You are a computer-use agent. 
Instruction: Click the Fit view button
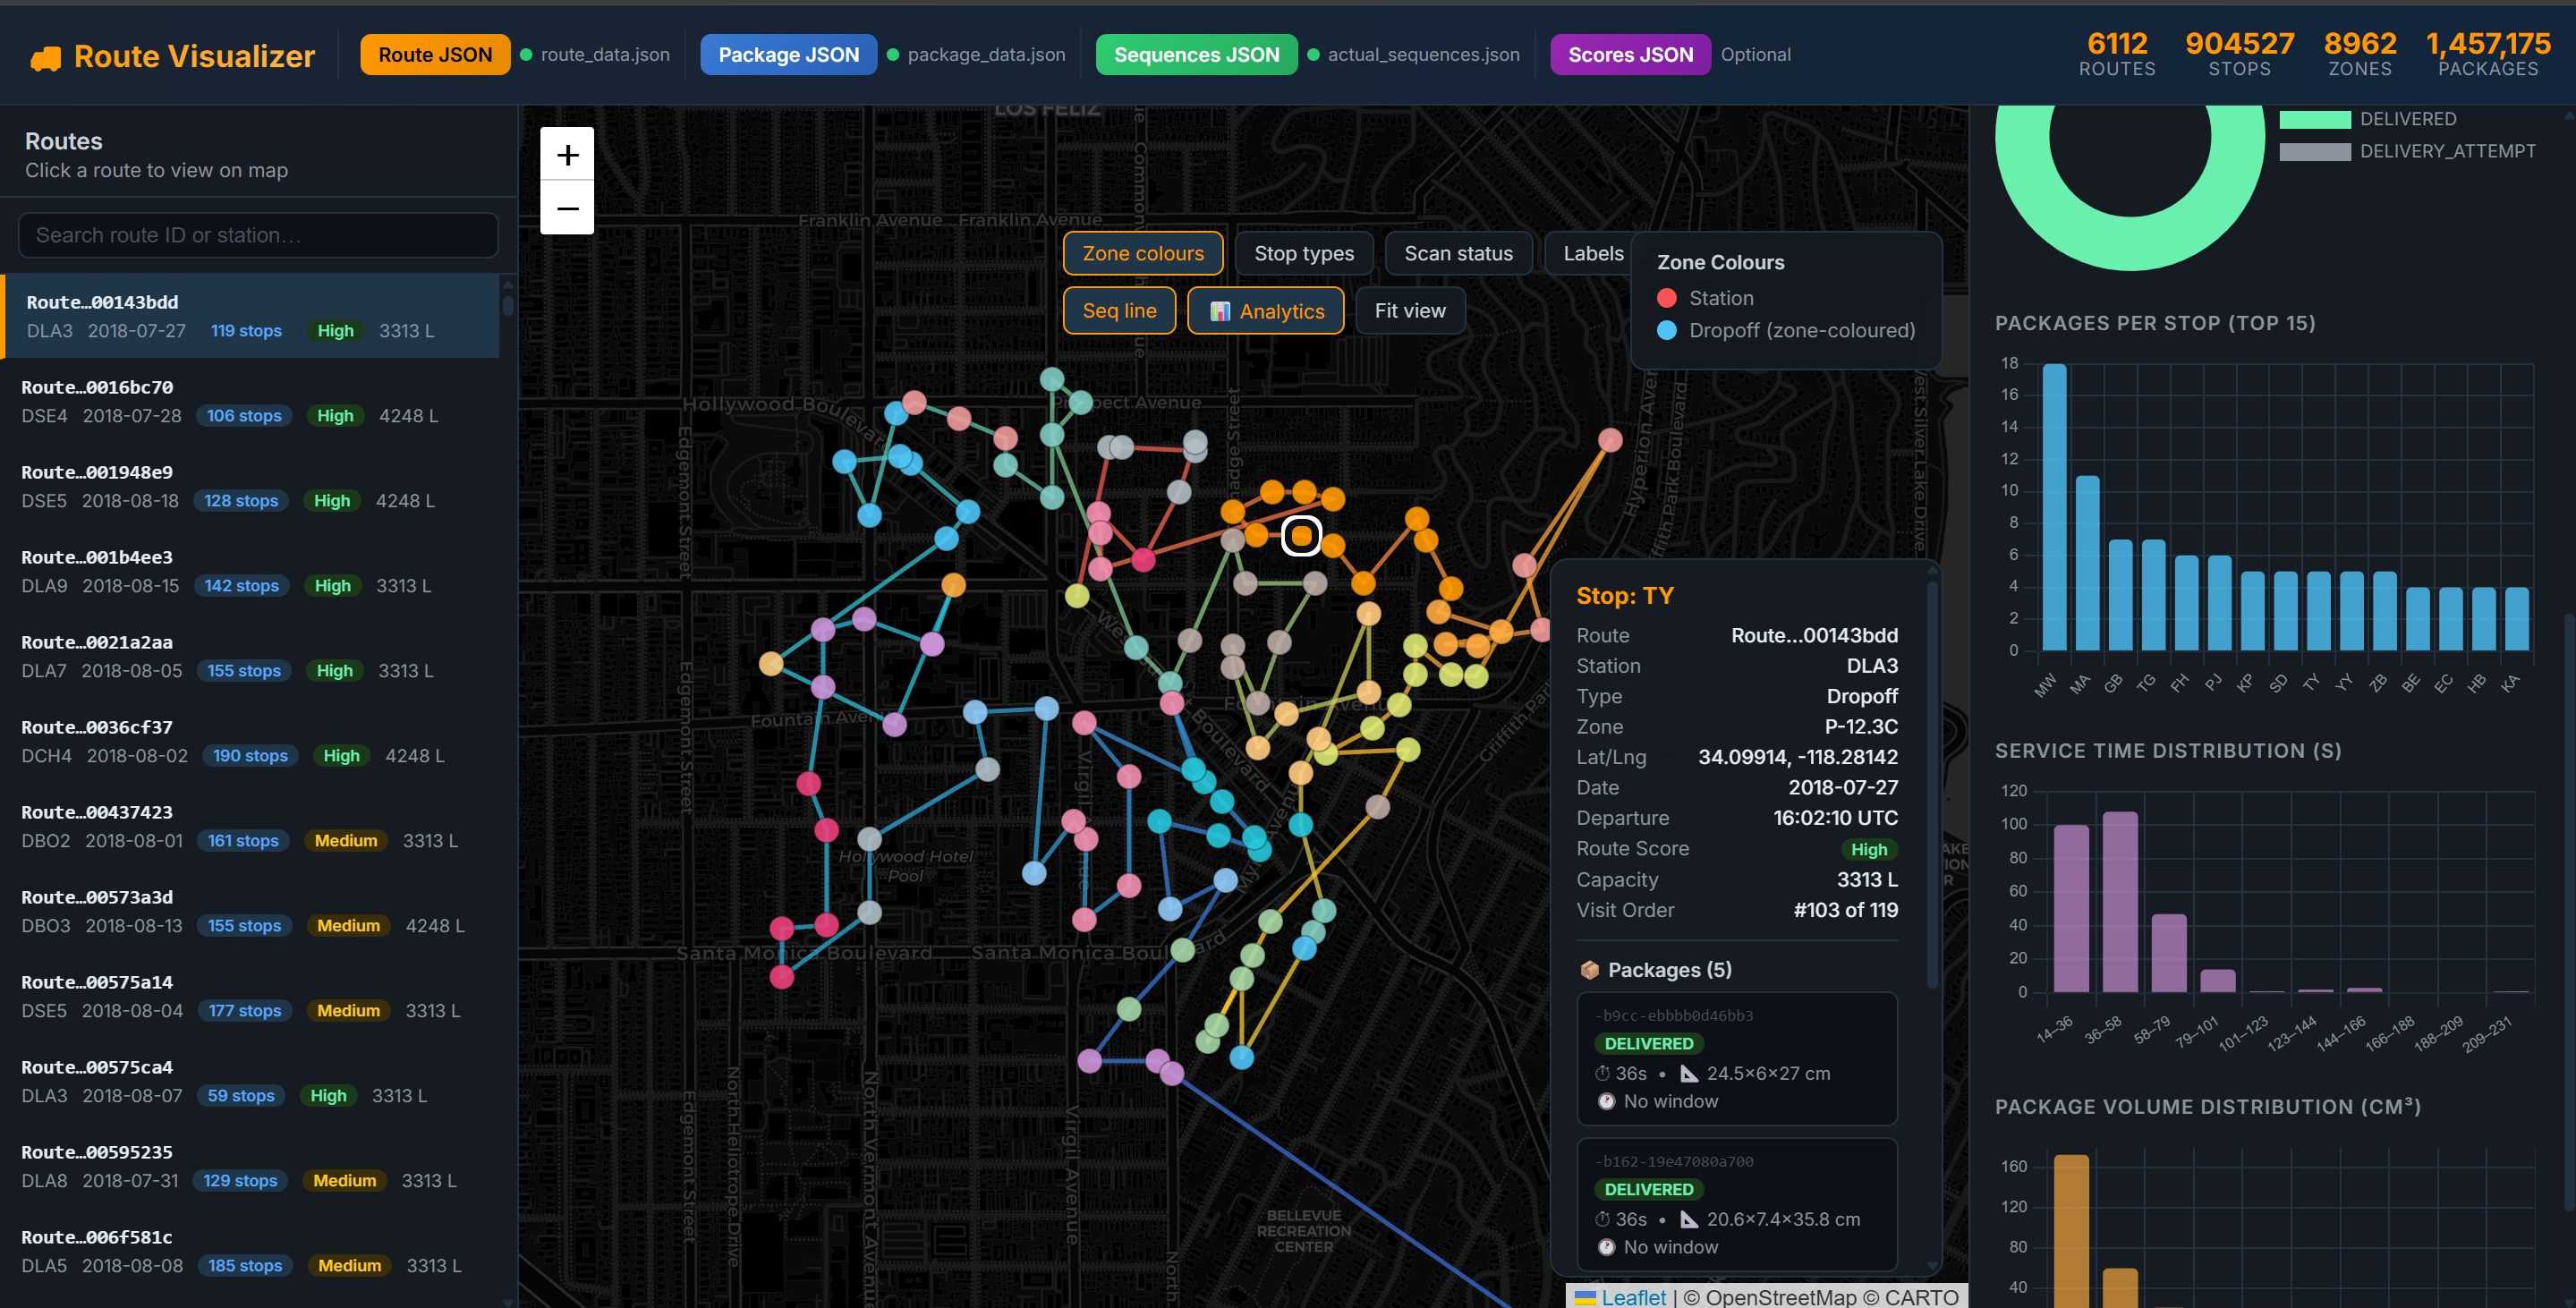pyautogui.click(x=1410, y=311)
